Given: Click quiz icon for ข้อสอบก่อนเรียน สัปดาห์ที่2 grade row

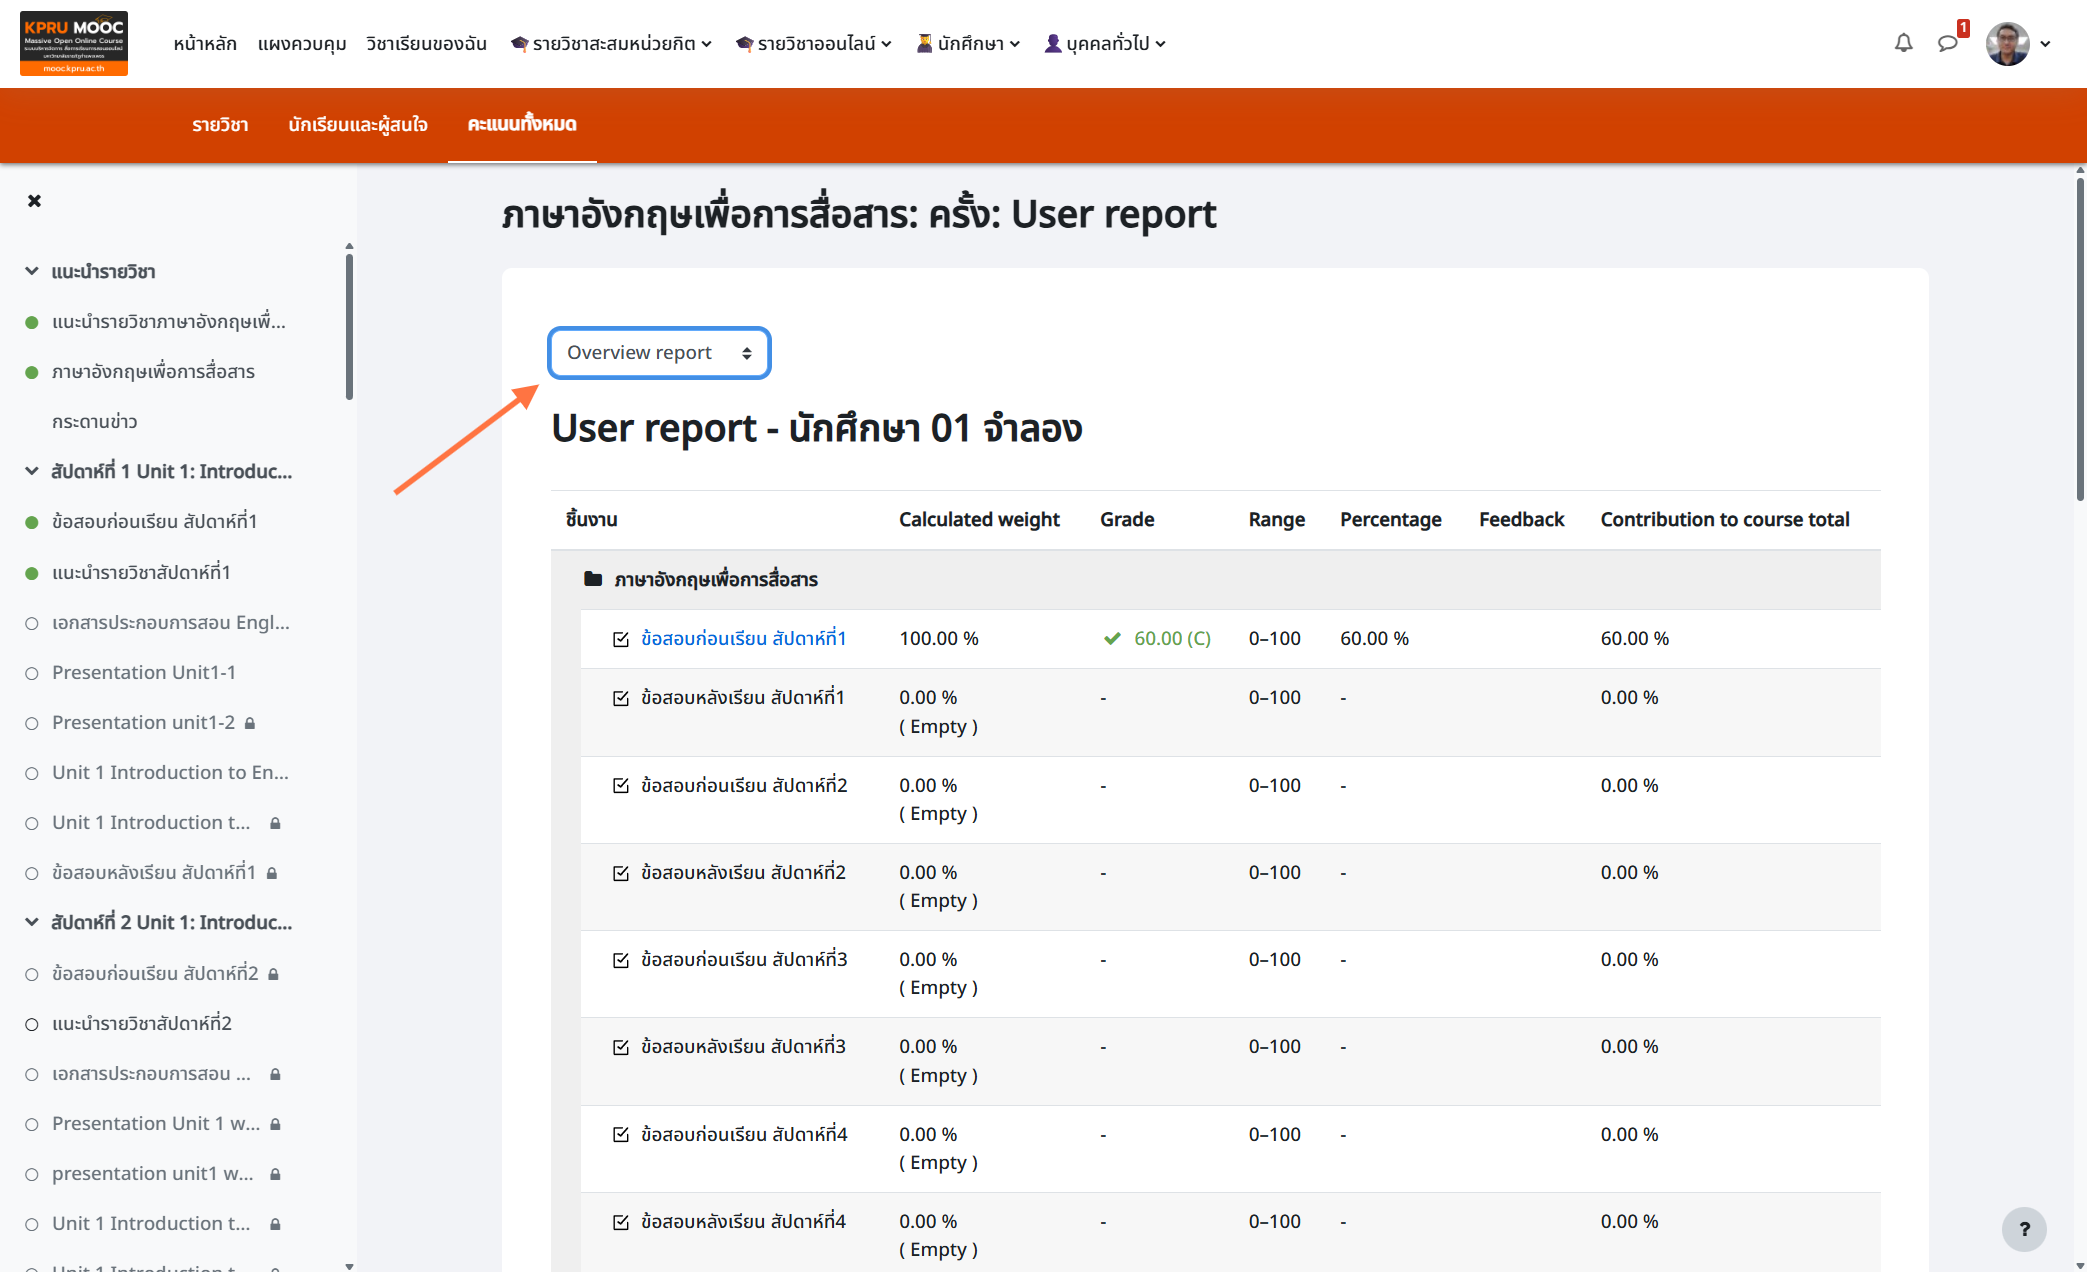Looking at the screenshot, I should [621, 786].
